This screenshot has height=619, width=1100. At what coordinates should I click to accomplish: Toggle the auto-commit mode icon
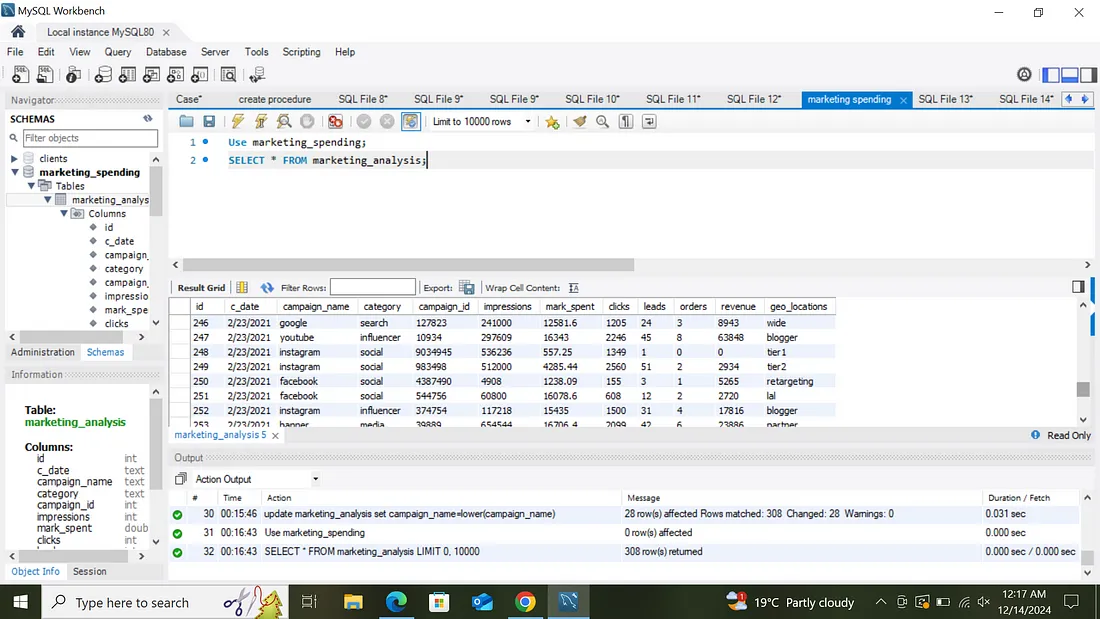(x=410, y=121)
